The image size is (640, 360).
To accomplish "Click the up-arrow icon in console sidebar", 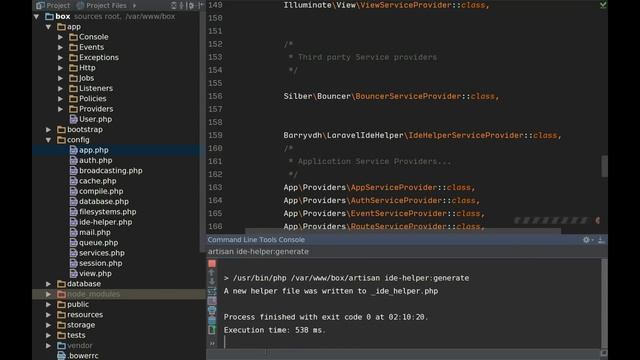I will tap(212, 273).
